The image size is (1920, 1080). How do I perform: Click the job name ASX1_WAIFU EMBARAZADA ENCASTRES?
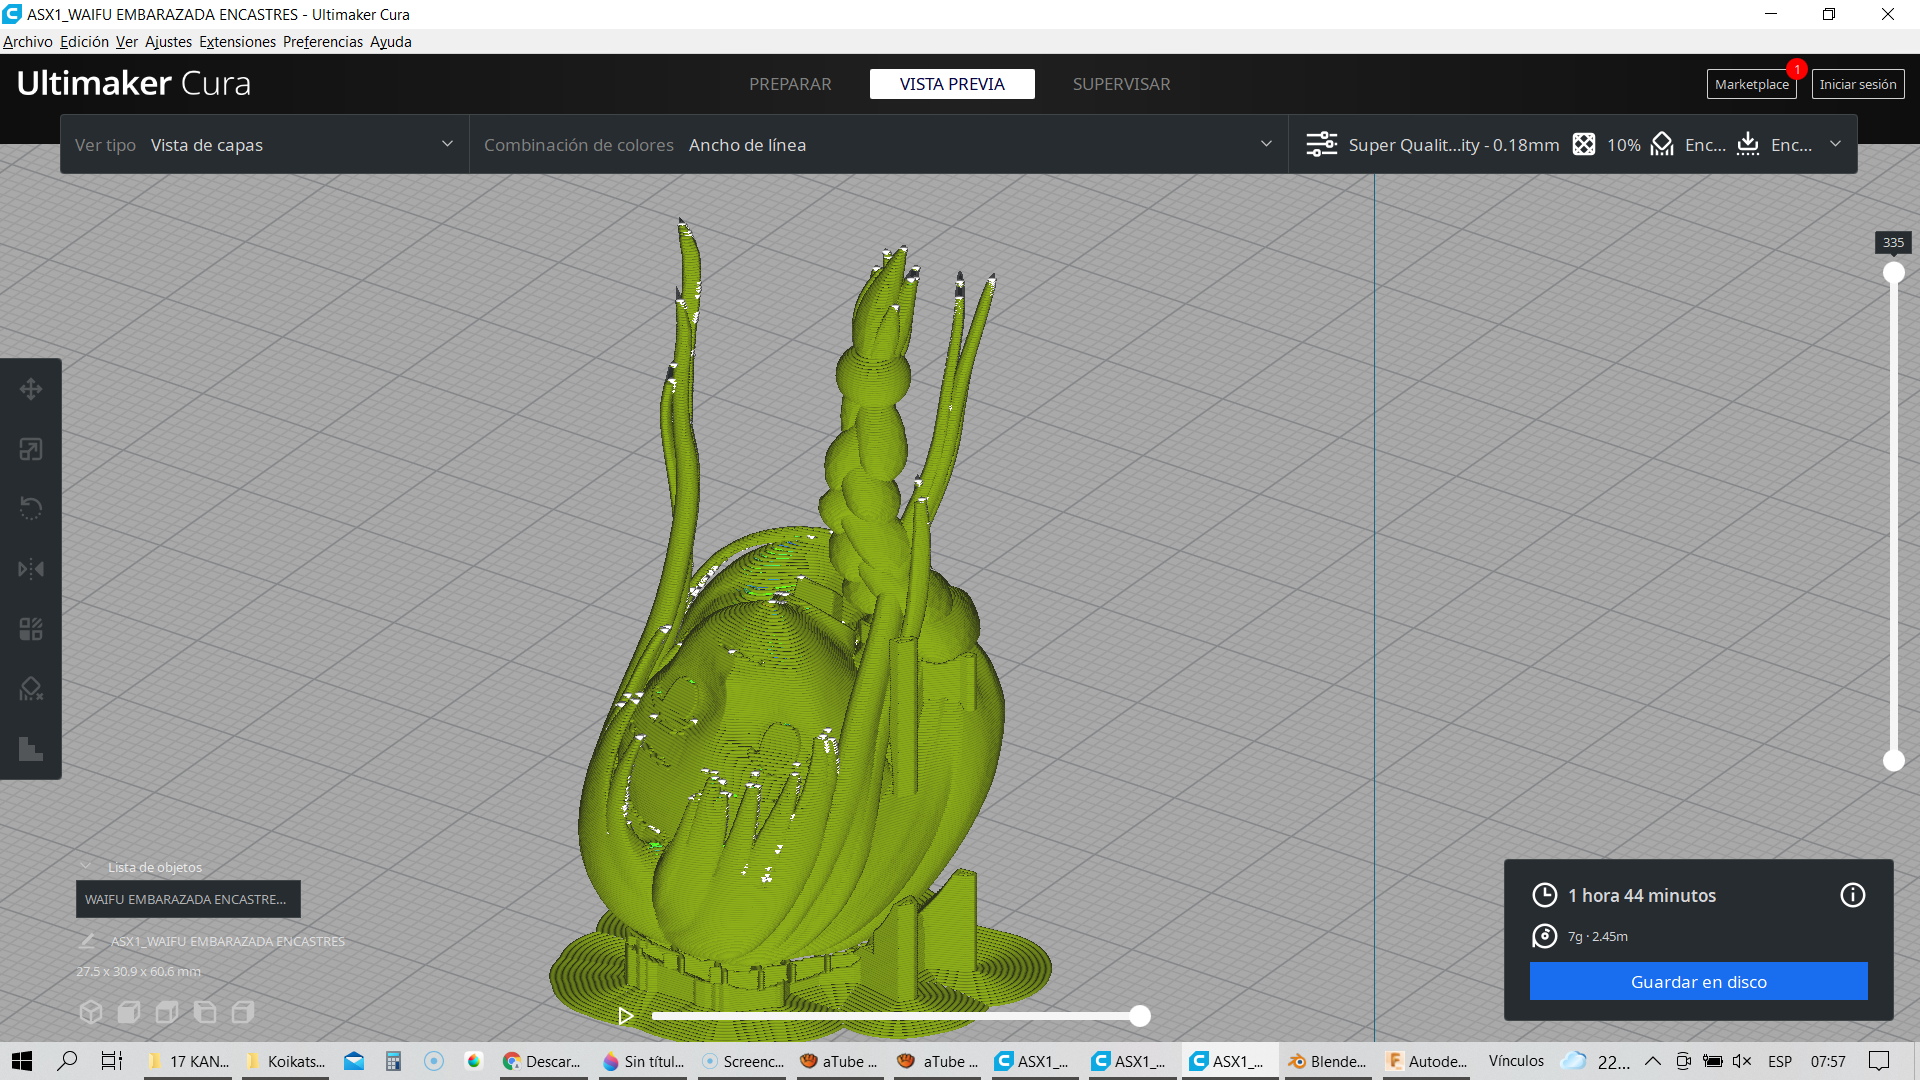(x=228, y=941)
